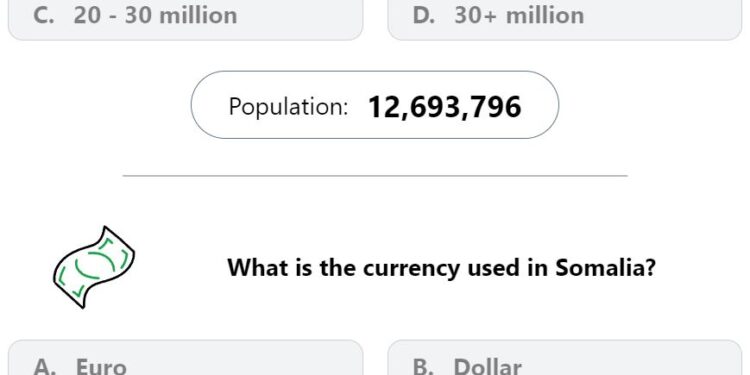
Task: Click the word Euro in option A
Action: tap(101, 367)
